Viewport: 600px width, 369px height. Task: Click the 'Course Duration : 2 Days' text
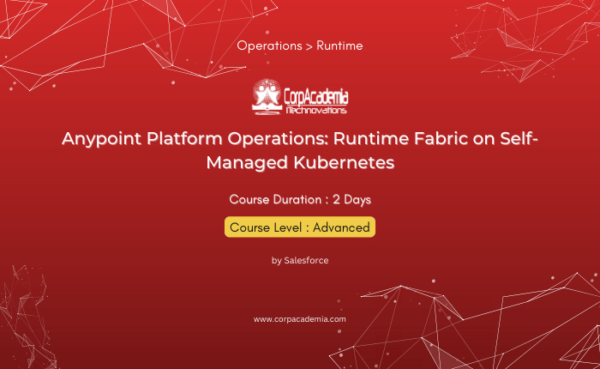pos(300,199)
